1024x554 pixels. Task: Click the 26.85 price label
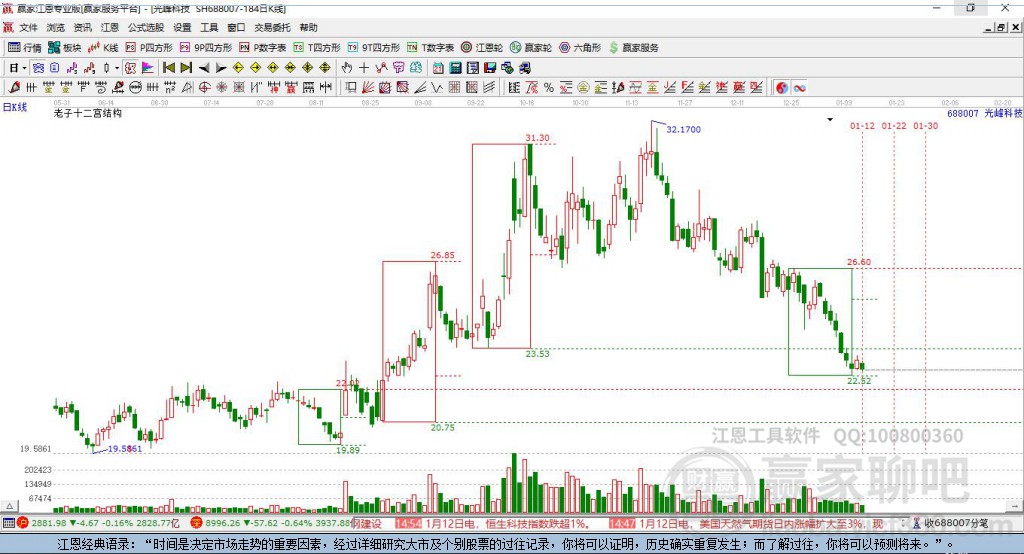442,255
